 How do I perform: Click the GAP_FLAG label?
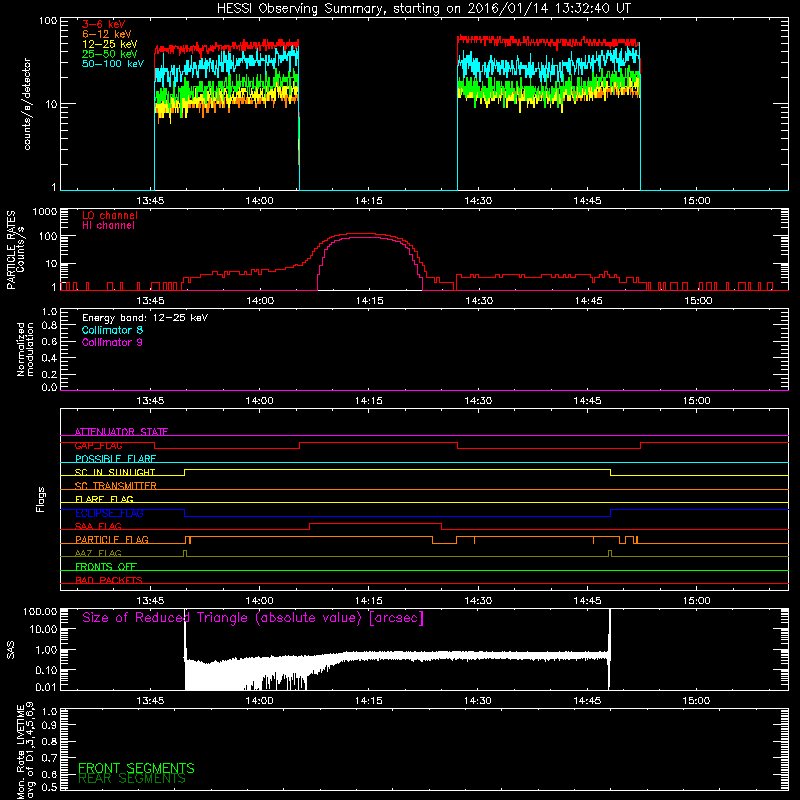tap(98, 445)
